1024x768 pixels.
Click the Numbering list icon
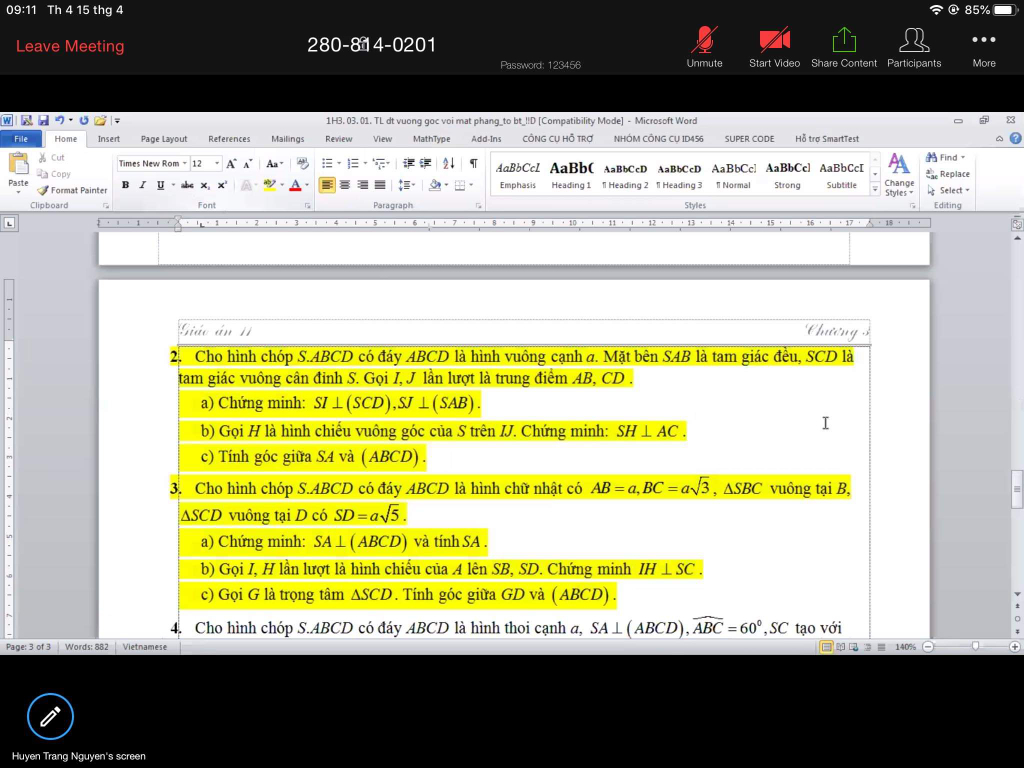pos(353,163)
